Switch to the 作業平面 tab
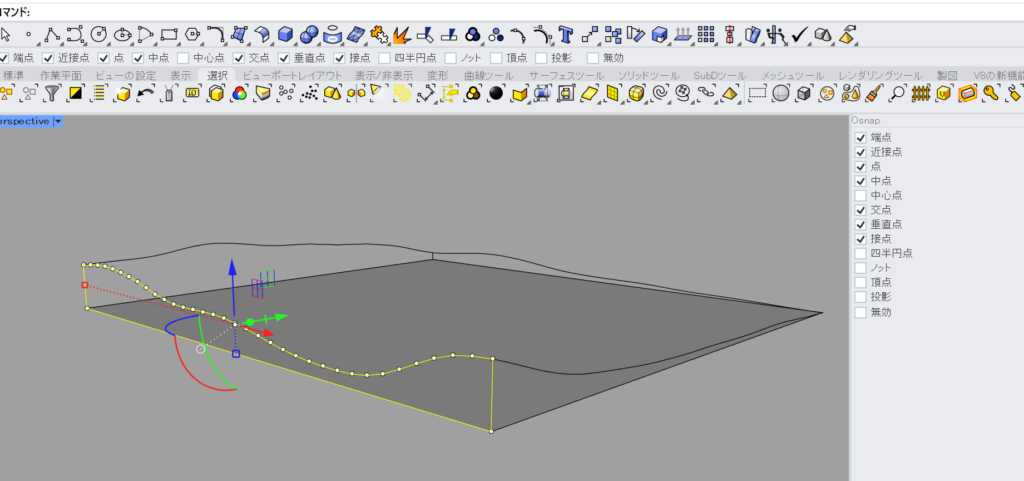This screenshot has width=1024, height=481. click(60, 76)
